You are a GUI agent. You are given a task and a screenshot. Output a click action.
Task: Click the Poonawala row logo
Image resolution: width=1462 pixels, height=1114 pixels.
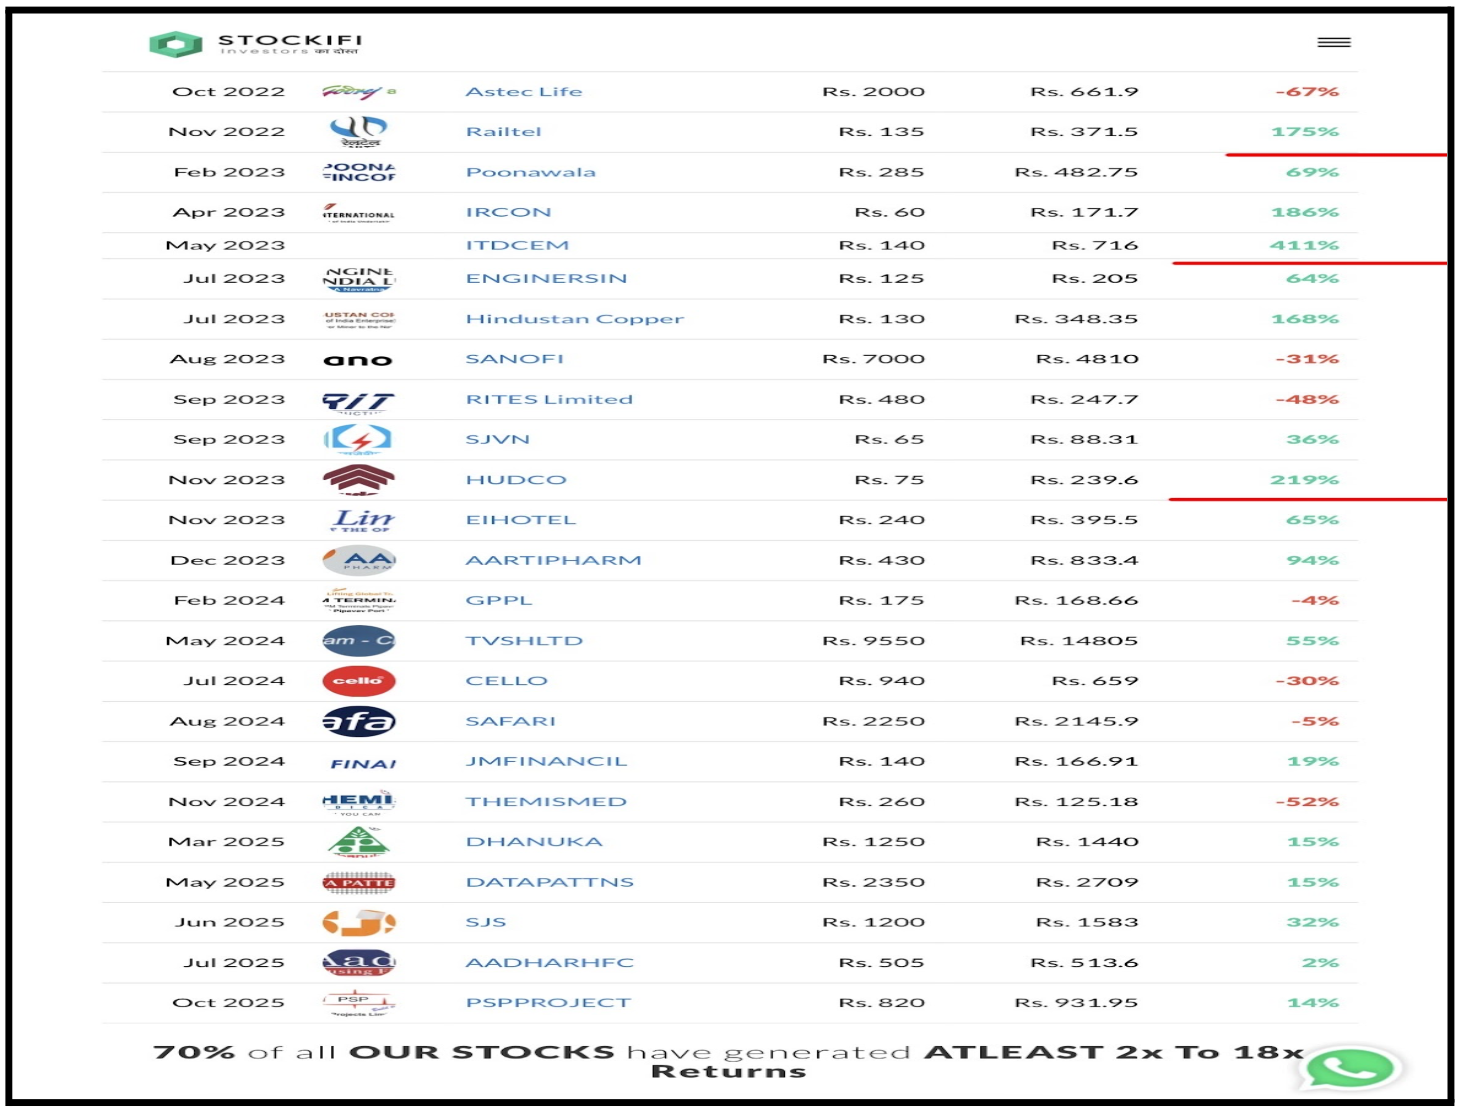(359, 172)
